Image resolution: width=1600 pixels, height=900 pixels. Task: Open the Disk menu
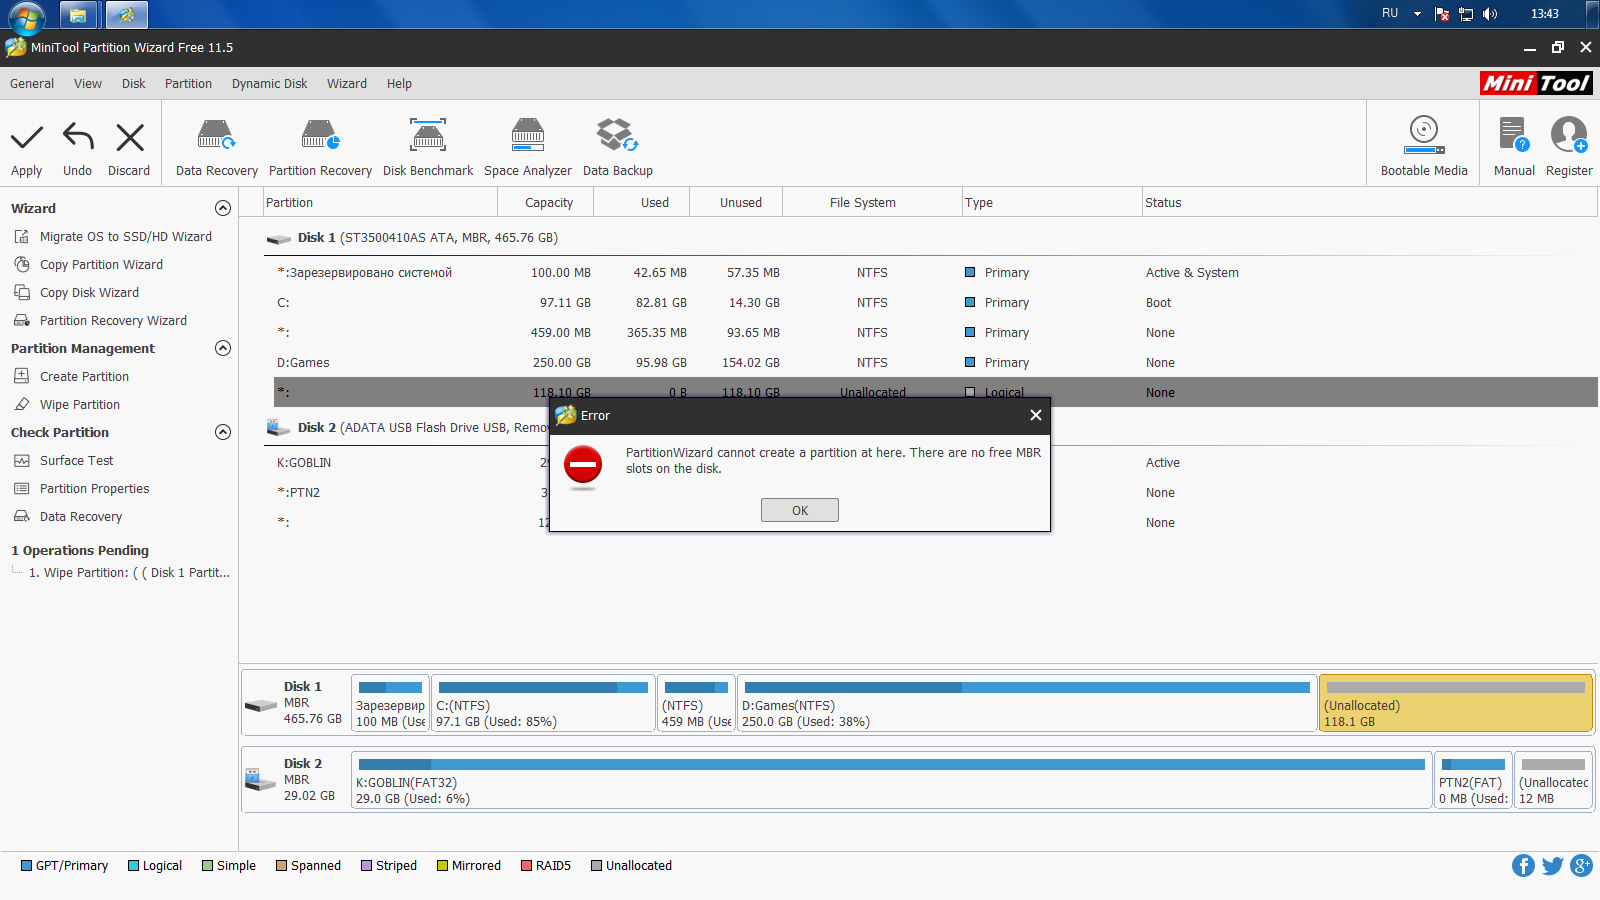[134, 84]
